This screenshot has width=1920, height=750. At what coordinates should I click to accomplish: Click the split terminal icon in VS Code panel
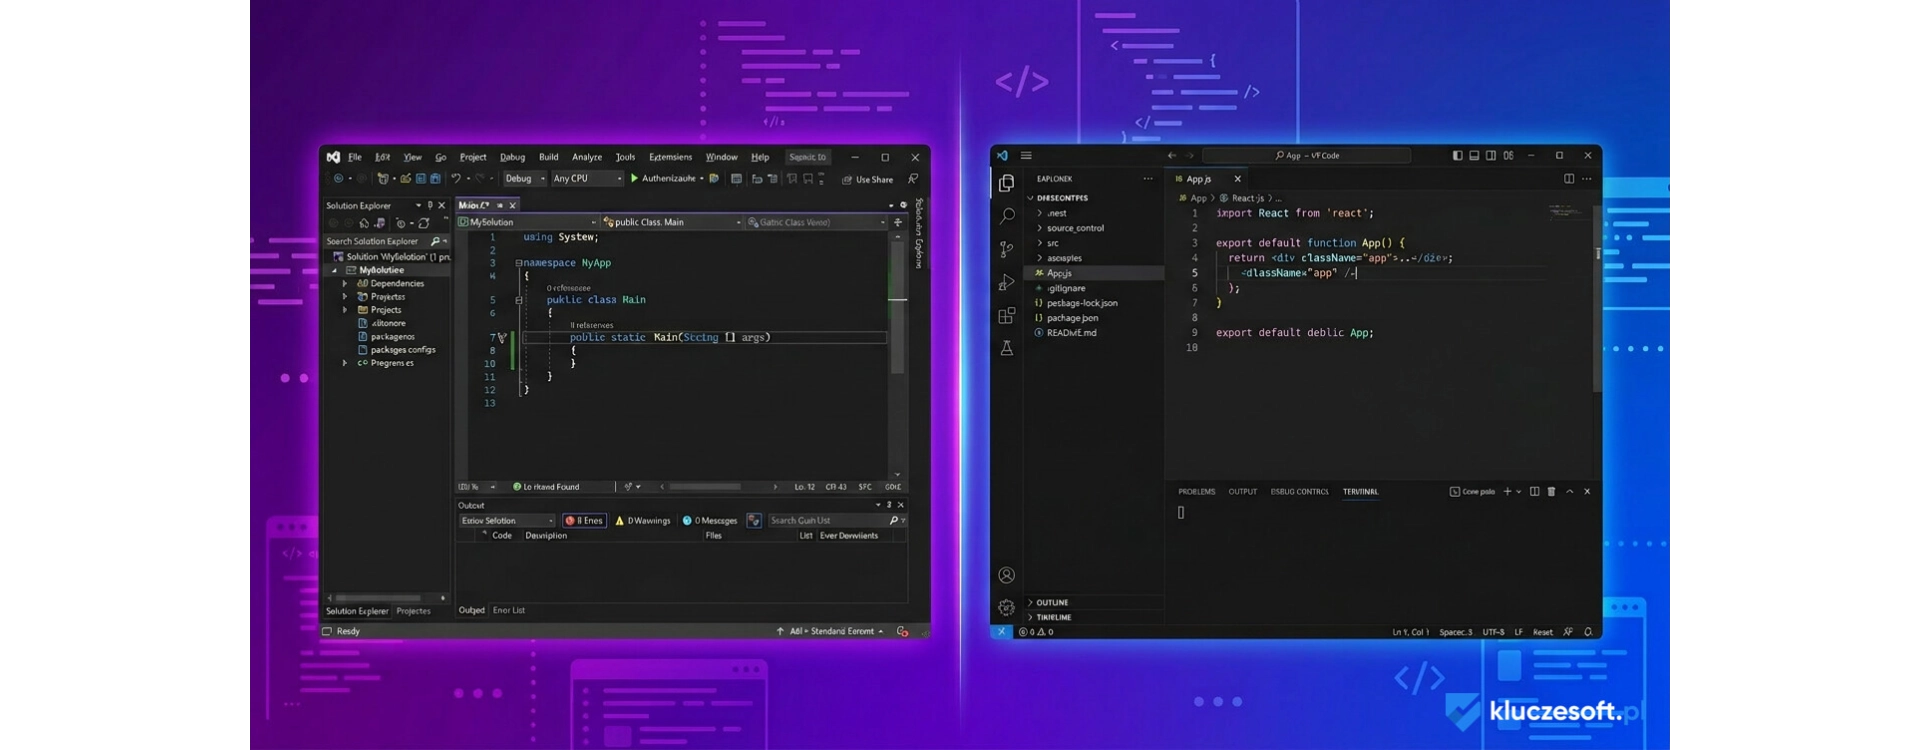tap(1534, 492)
